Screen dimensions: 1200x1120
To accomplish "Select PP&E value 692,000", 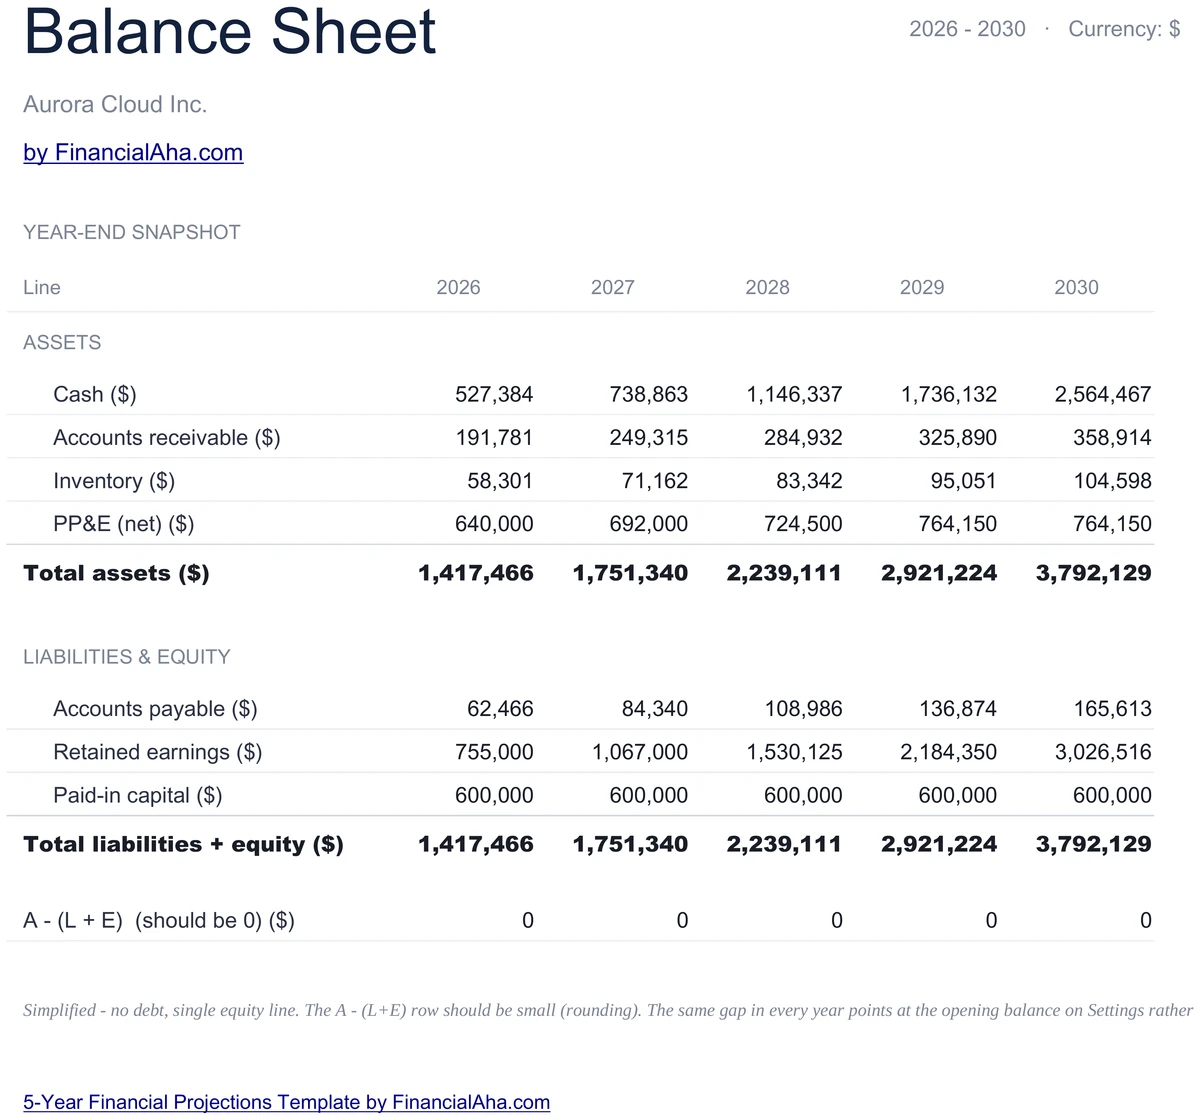I will coord(649,524).
